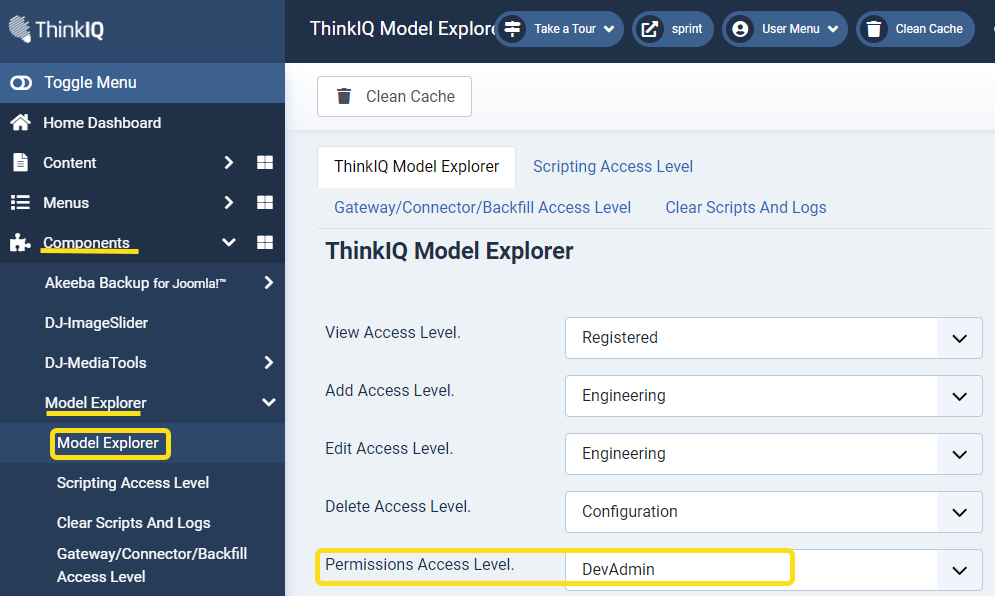Switch to Gateway/Connector/Backfill Access Level tab
Viewport: 995px width, 596px height.
[482, 208]
